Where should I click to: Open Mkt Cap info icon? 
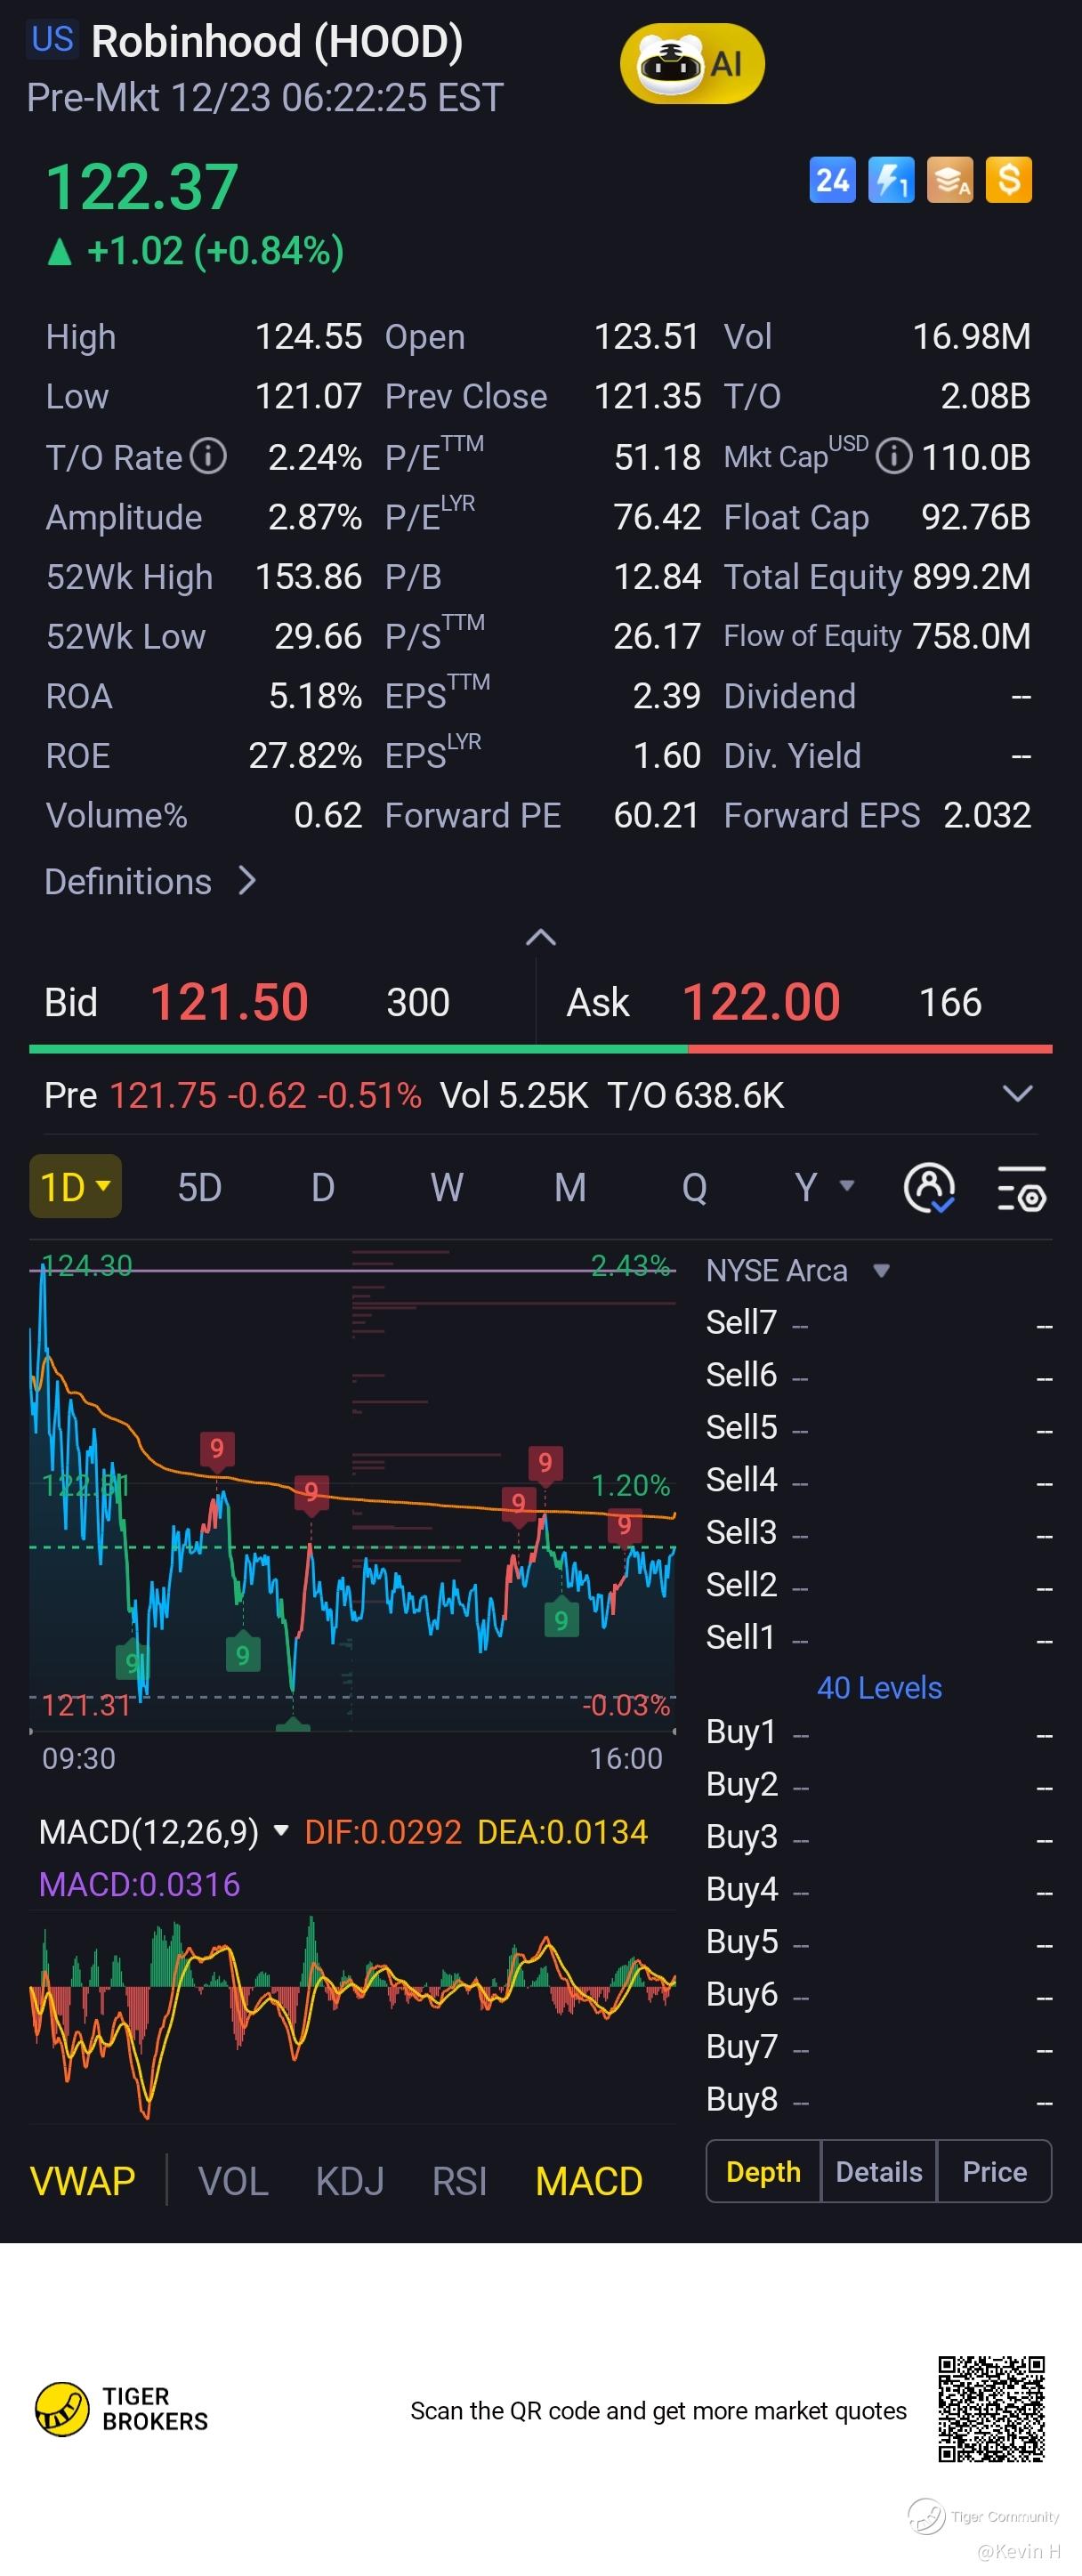coord(893,457)
